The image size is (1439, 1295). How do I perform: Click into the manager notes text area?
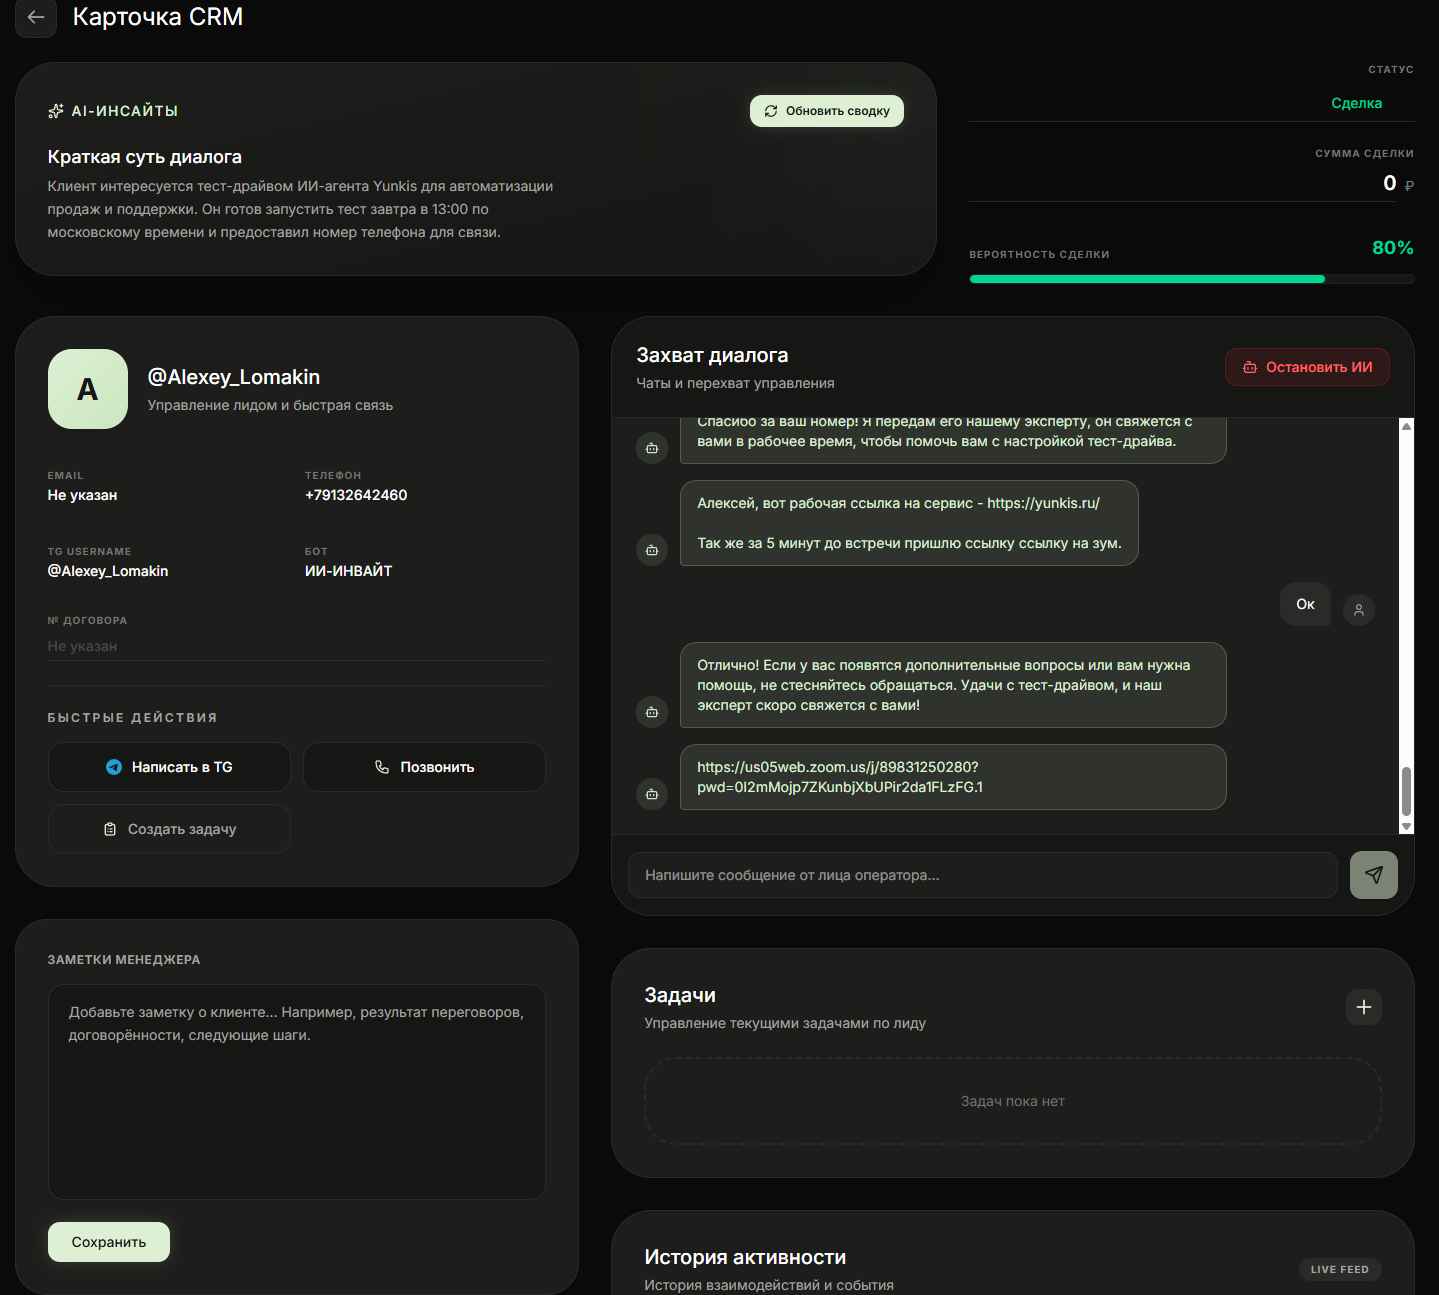pos(296,1092)
